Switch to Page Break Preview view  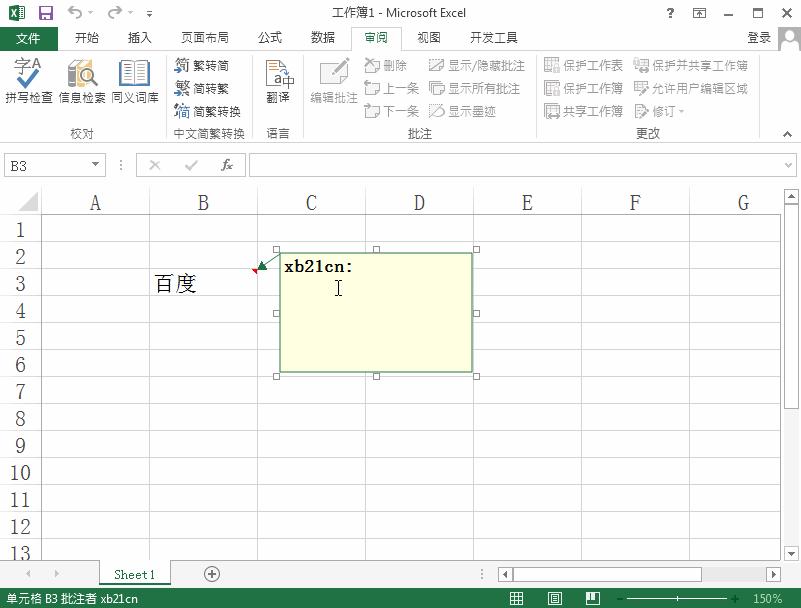click(x=593, y=598)
